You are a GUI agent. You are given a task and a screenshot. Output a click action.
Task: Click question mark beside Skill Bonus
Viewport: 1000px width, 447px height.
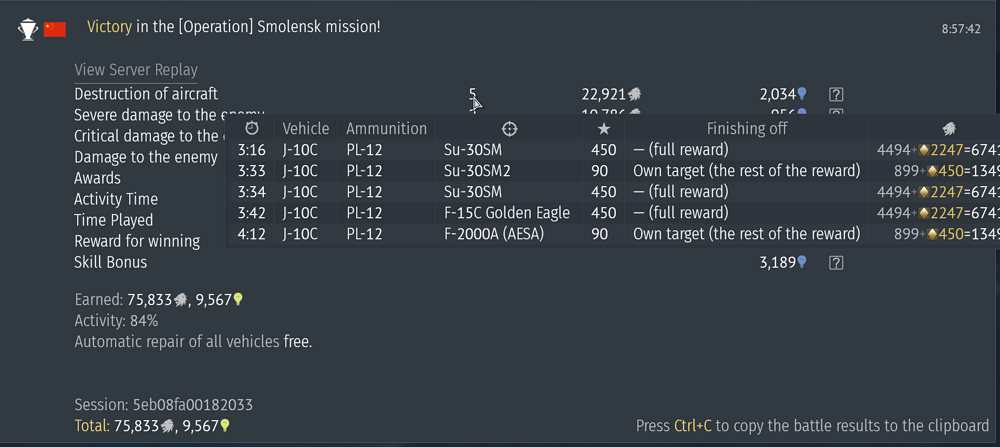pos(837,262)
